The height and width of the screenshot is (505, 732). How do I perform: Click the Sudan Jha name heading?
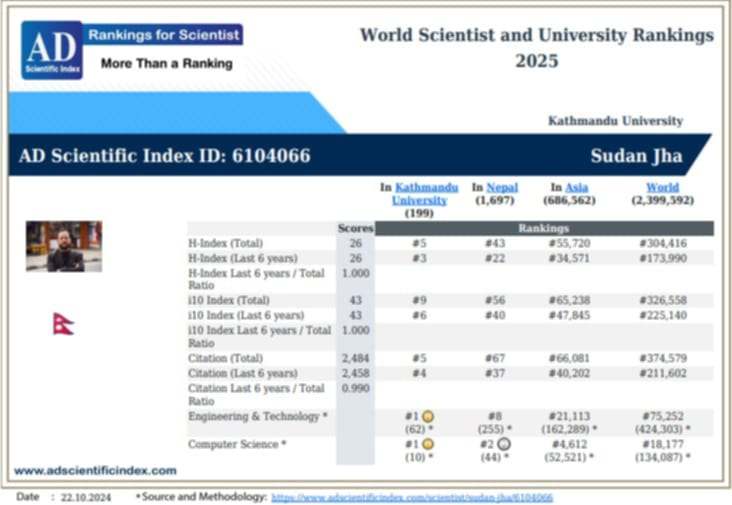(638, 156)
